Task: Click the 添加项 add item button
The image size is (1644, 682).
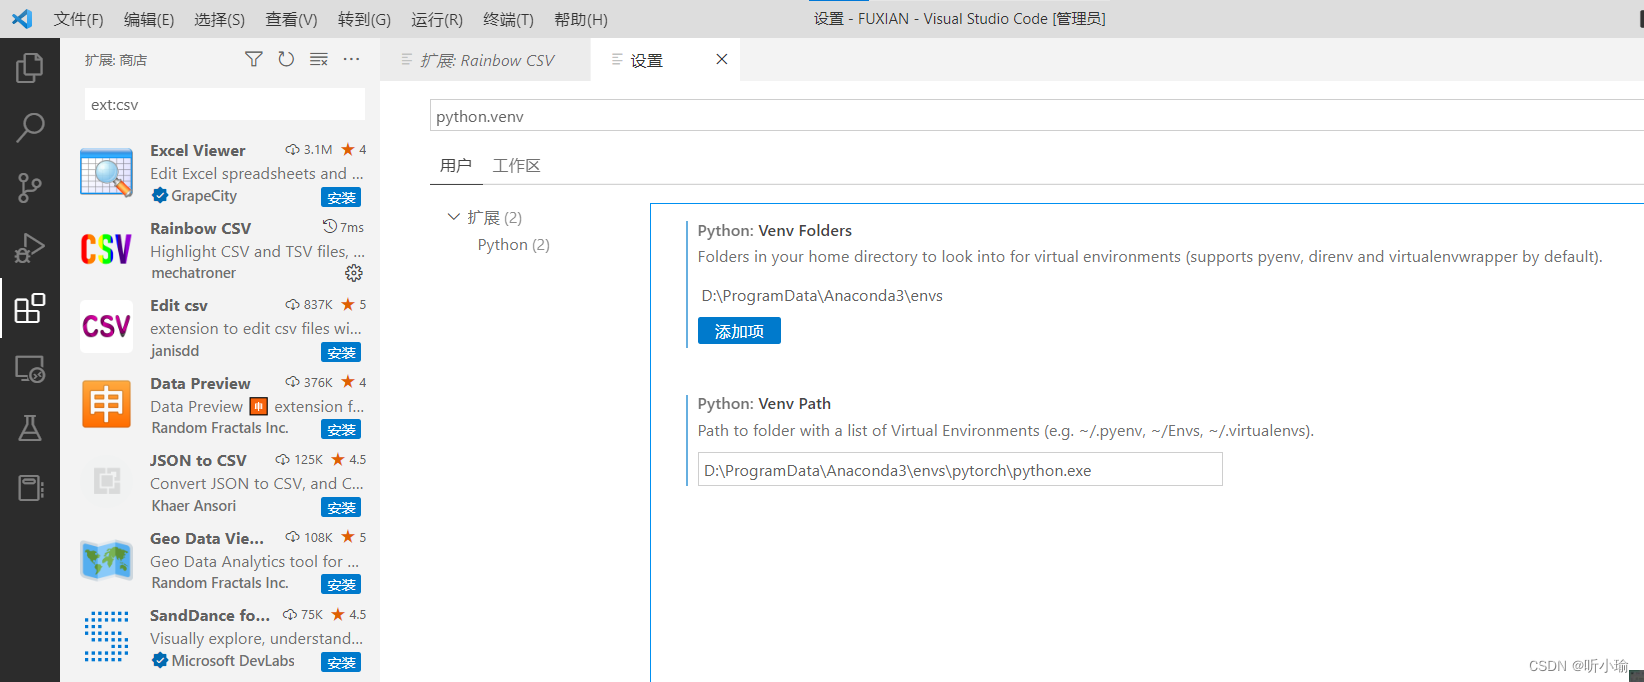Action: pyautogui.click(x=739, y=331)
